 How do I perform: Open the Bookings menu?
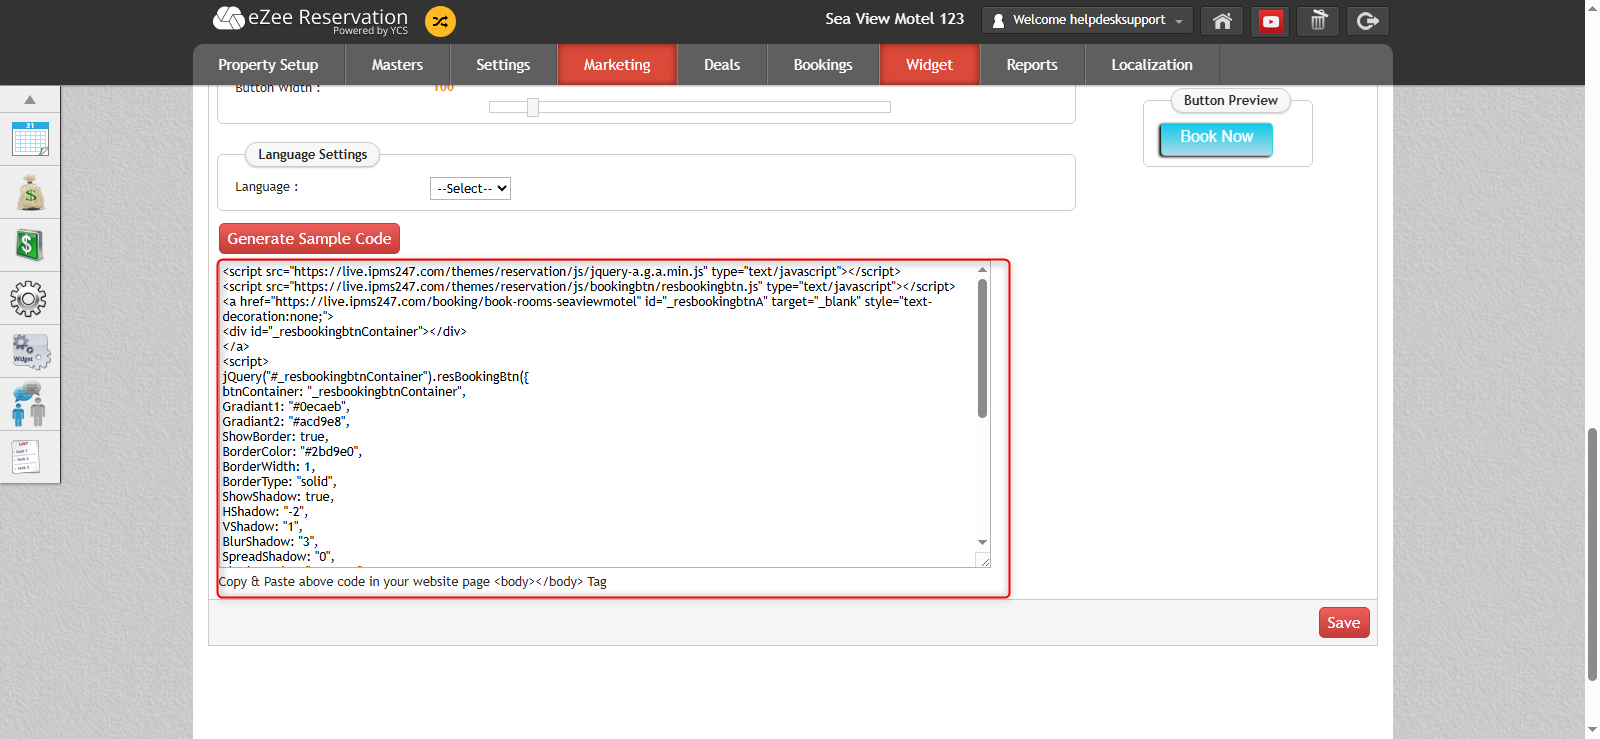(x=823, y=65)
